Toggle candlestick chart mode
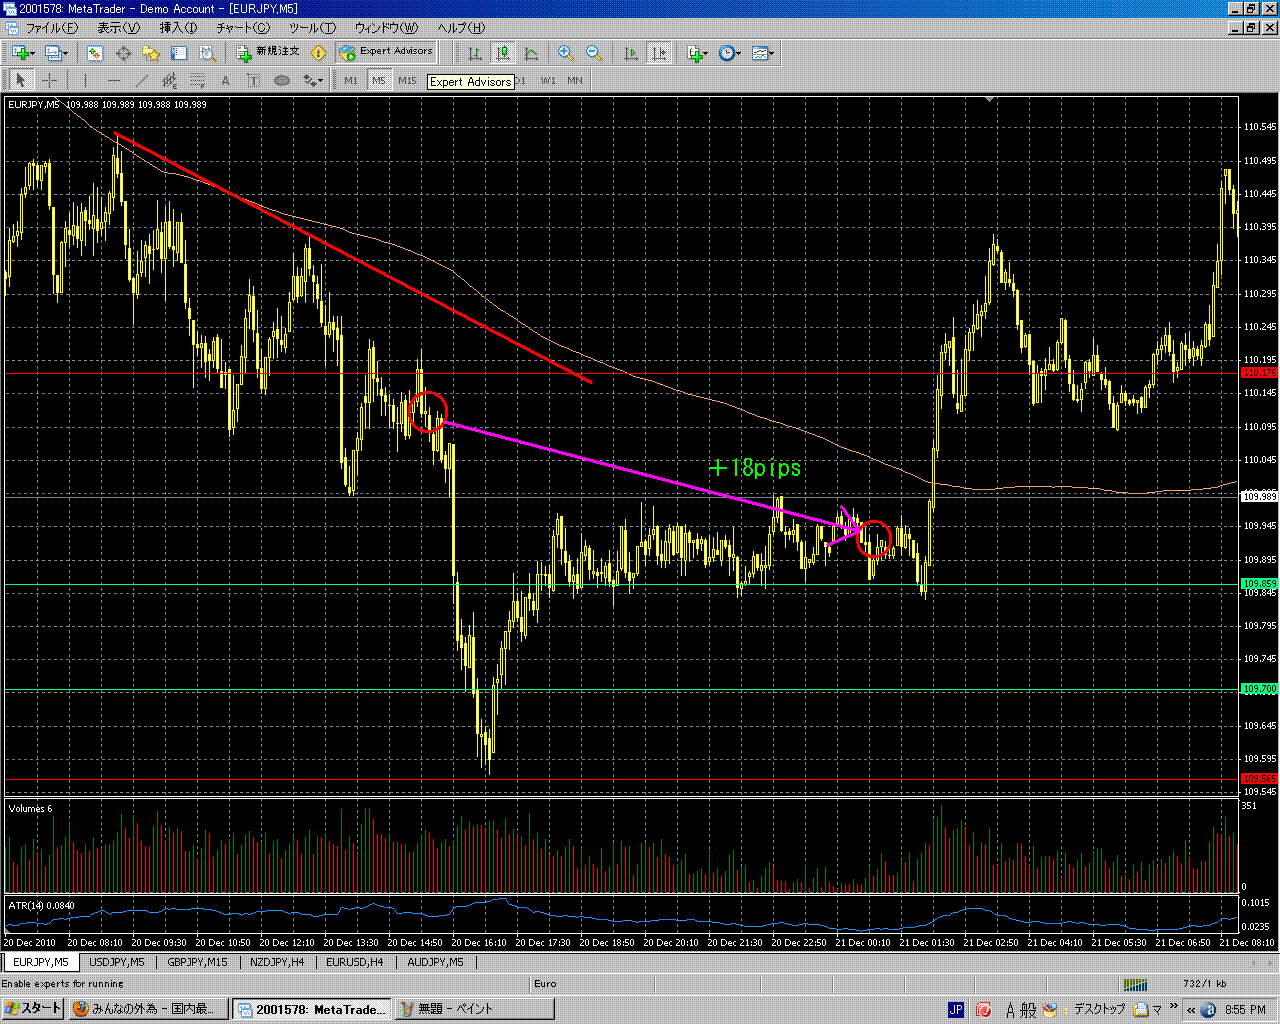 tap(503, 53)
